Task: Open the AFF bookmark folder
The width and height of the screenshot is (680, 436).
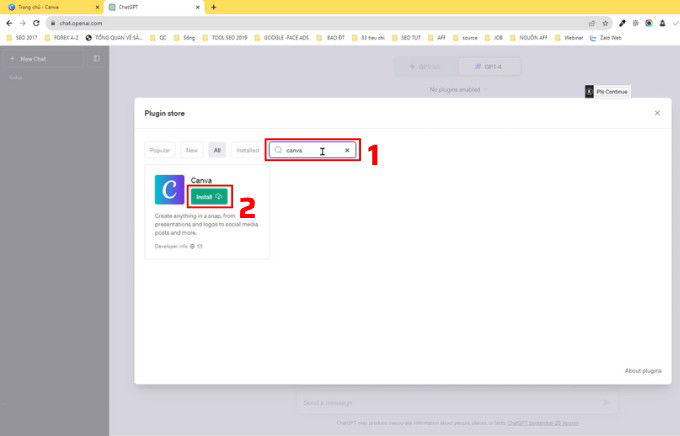Action: (x=437, y=38)
